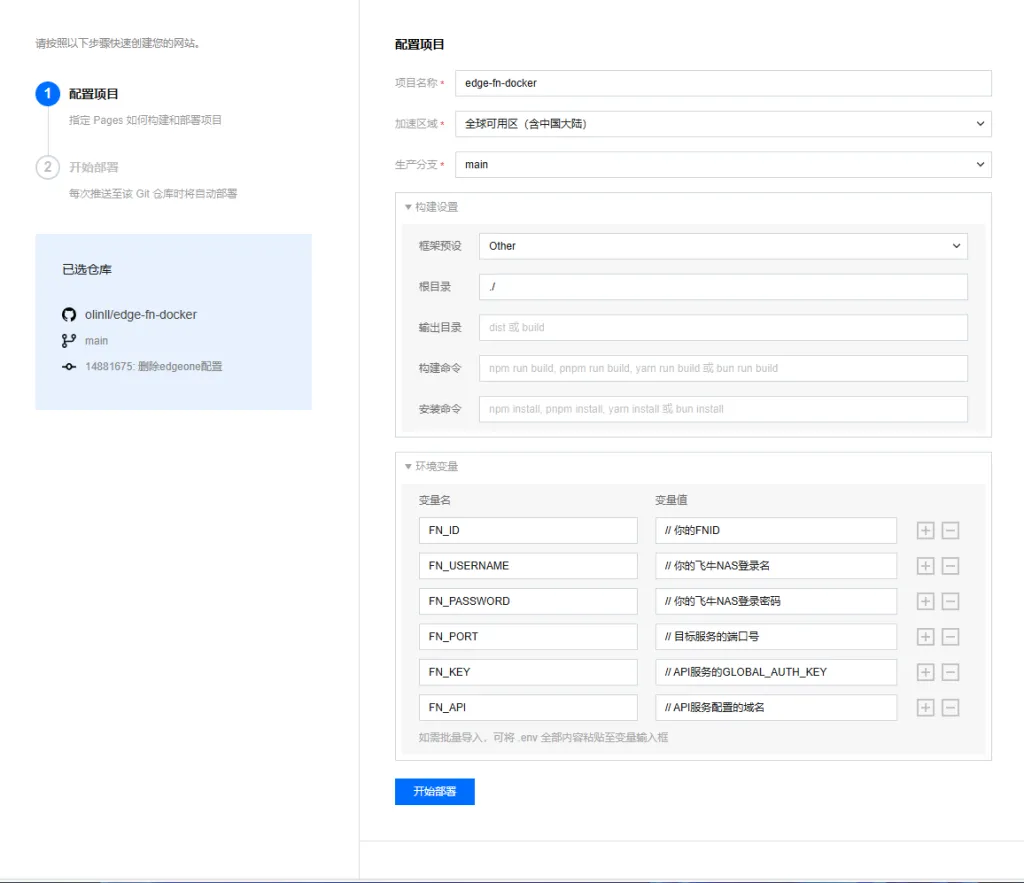Open the 生产分支 main dropdown
The image size is (1024, 883).
point(722,164)
